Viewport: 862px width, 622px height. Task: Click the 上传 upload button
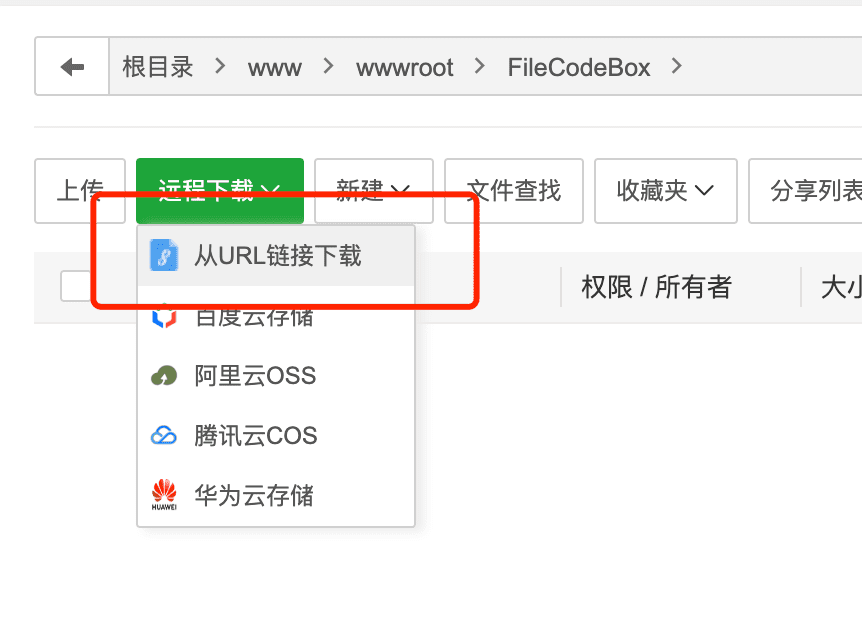(80, 191)
